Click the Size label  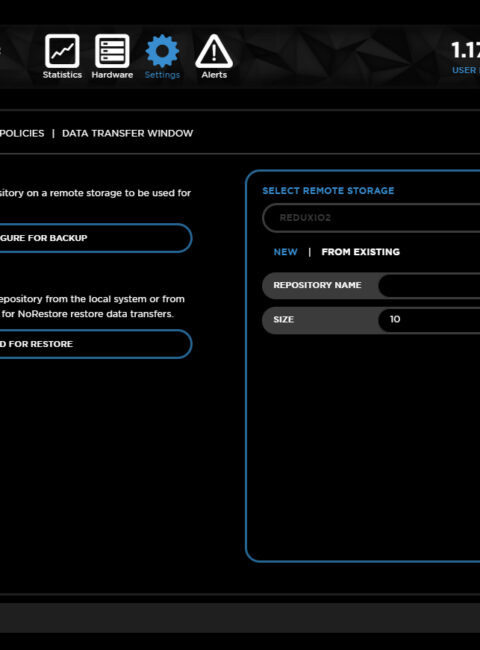pos(284,320)
